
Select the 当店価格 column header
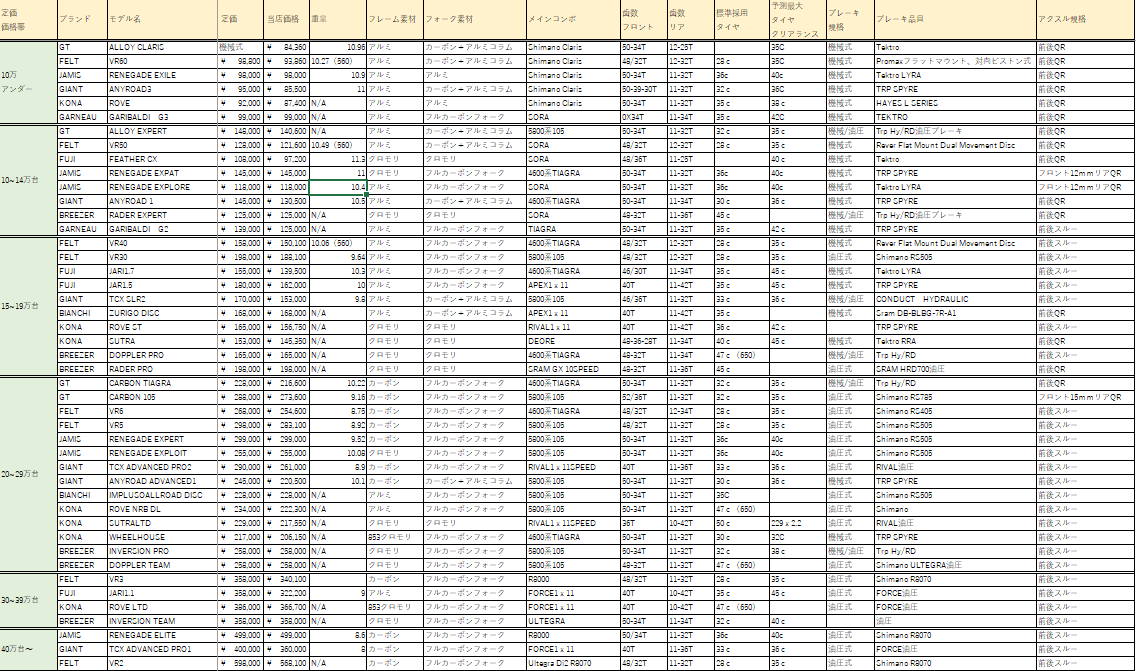point(287,19)
